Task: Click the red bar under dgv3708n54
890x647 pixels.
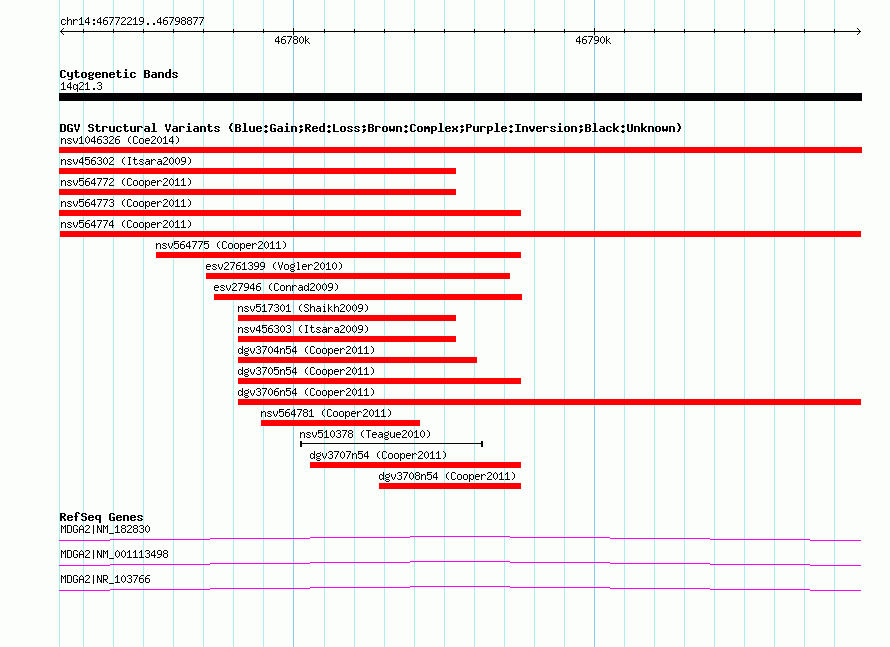Action: [x=450, y=486]
